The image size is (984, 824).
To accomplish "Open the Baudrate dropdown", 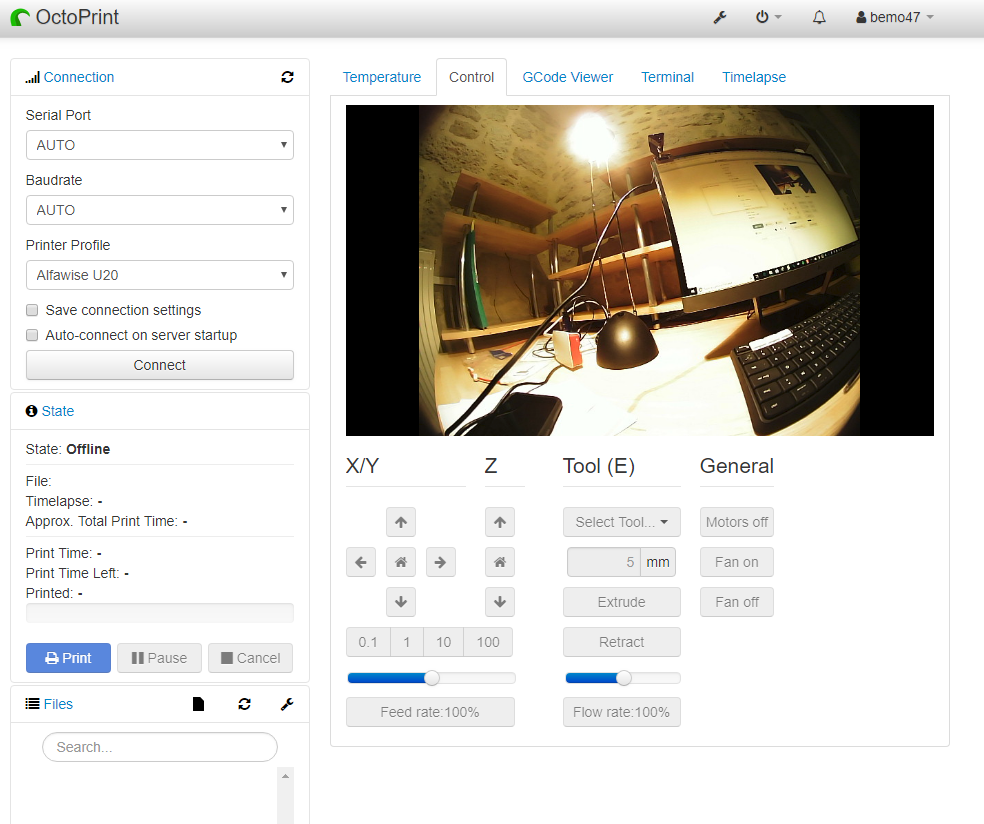I will pyautogui.click(x=159, y=210).
